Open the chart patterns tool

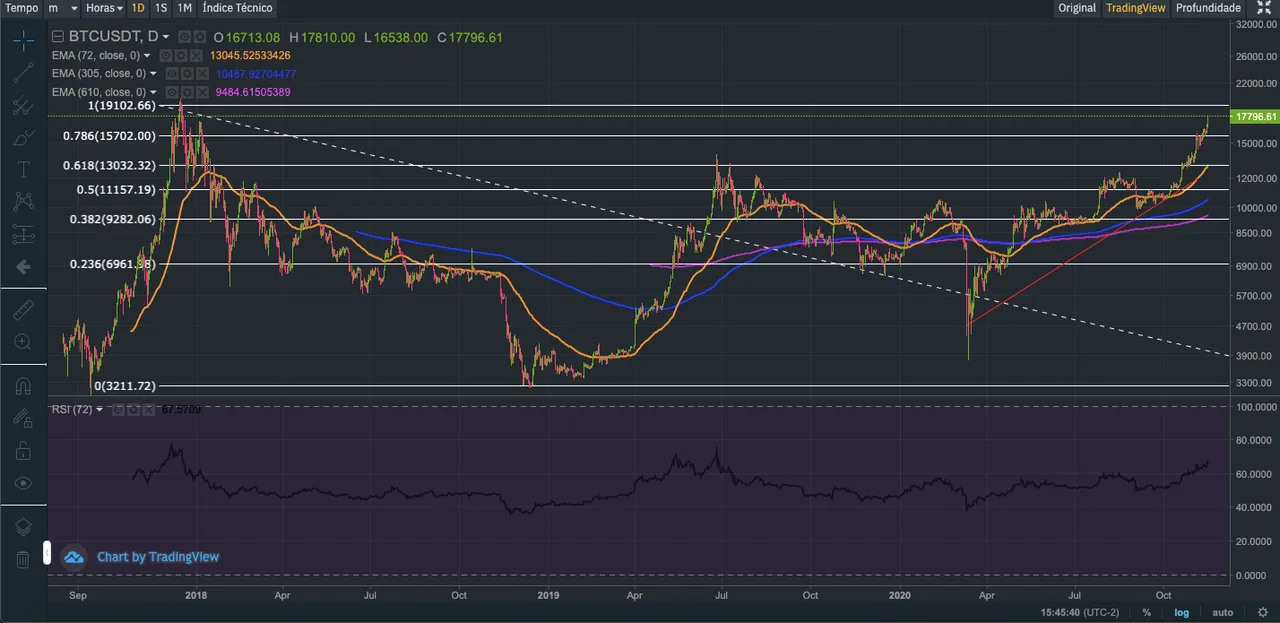[23, 201]
